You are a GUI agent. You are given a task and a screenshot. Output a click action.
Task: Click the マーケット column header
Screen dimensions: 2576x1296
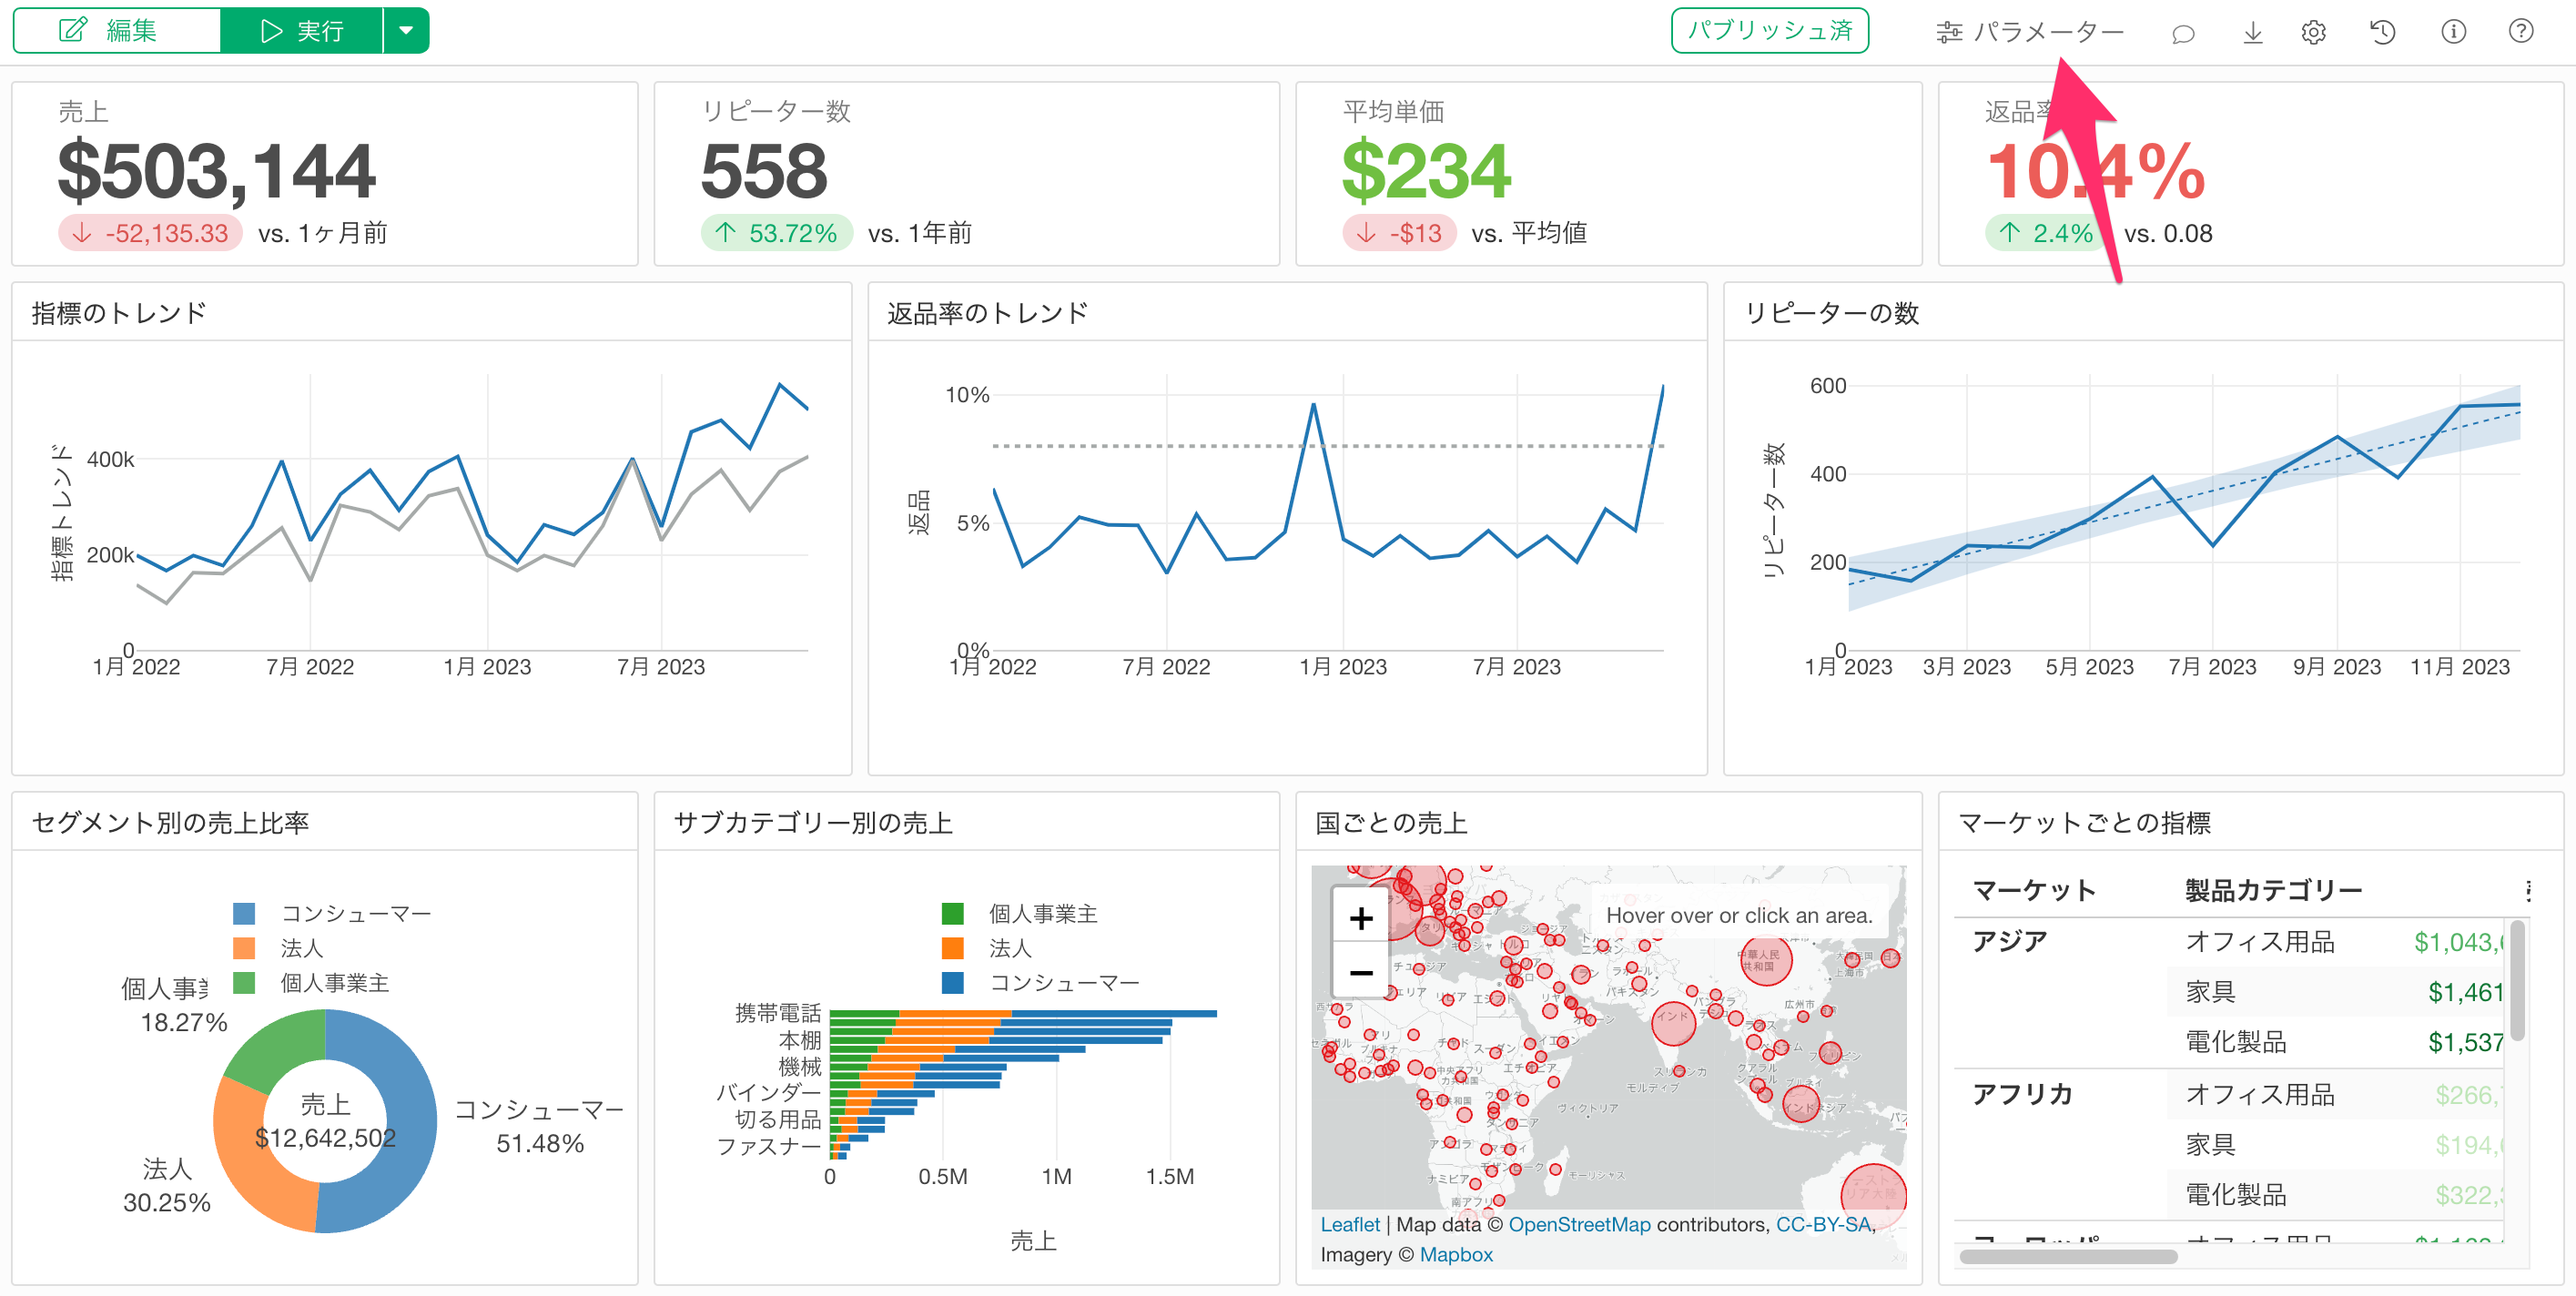point(2034,890)
